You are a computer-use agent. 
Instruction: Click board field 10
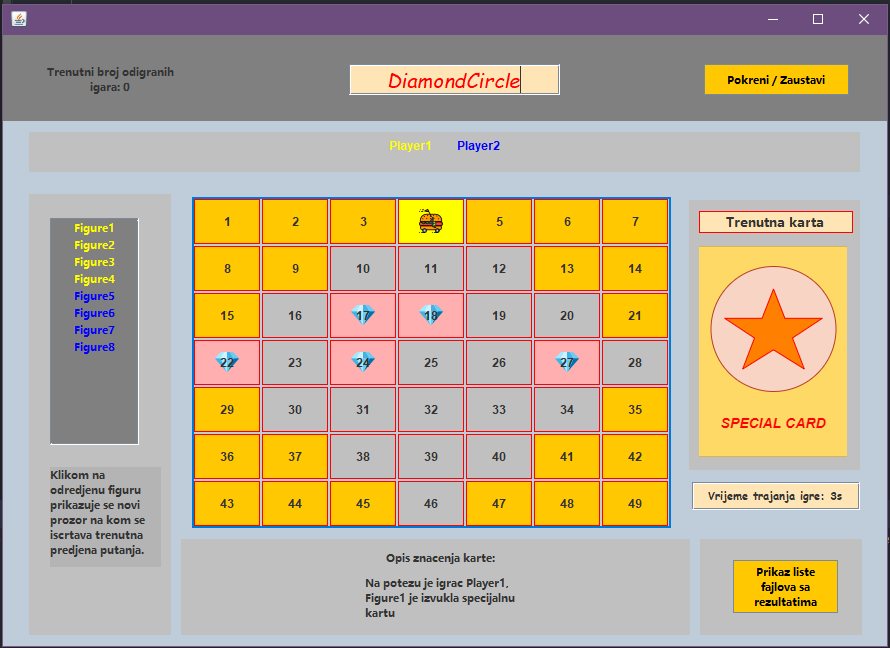coord(363,268)
